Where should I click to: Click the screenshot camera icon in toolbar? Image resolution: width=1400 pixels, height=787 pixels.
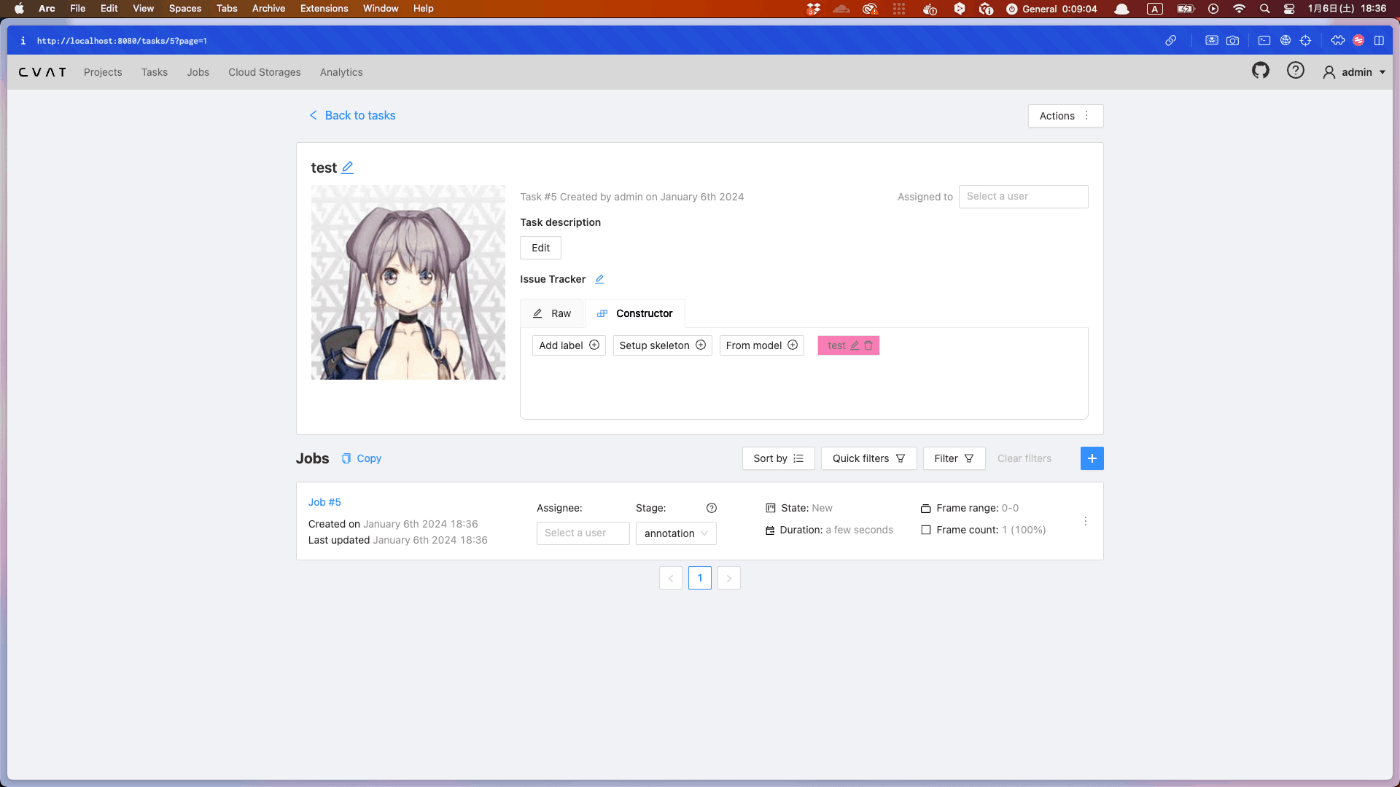tap(1233, 41)
